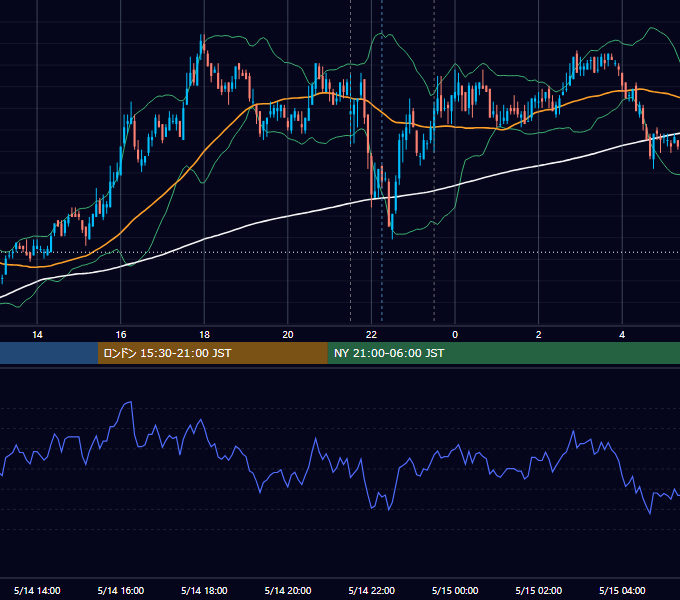Click the 5/14 20:00 label on lower axis
The width and height of the screenshot is (680, 600).
[x=288, y=590]
